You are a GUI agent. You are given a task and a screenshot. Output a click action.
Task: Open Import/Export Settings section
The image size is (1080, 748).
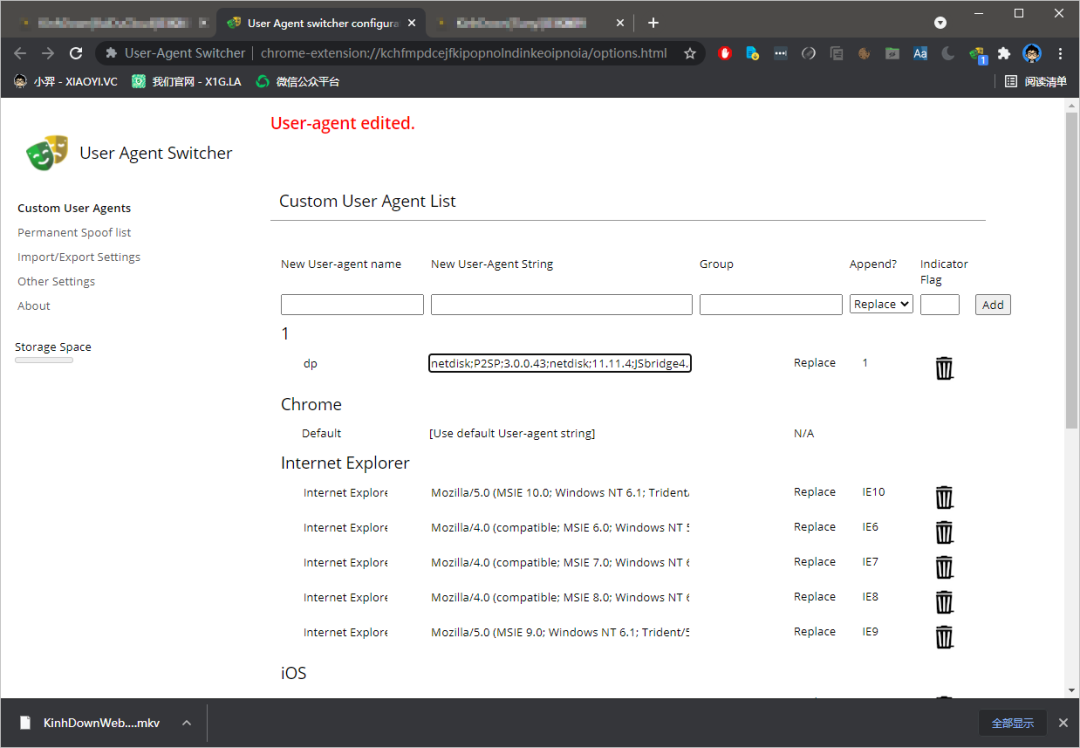[x=79, y=257]
